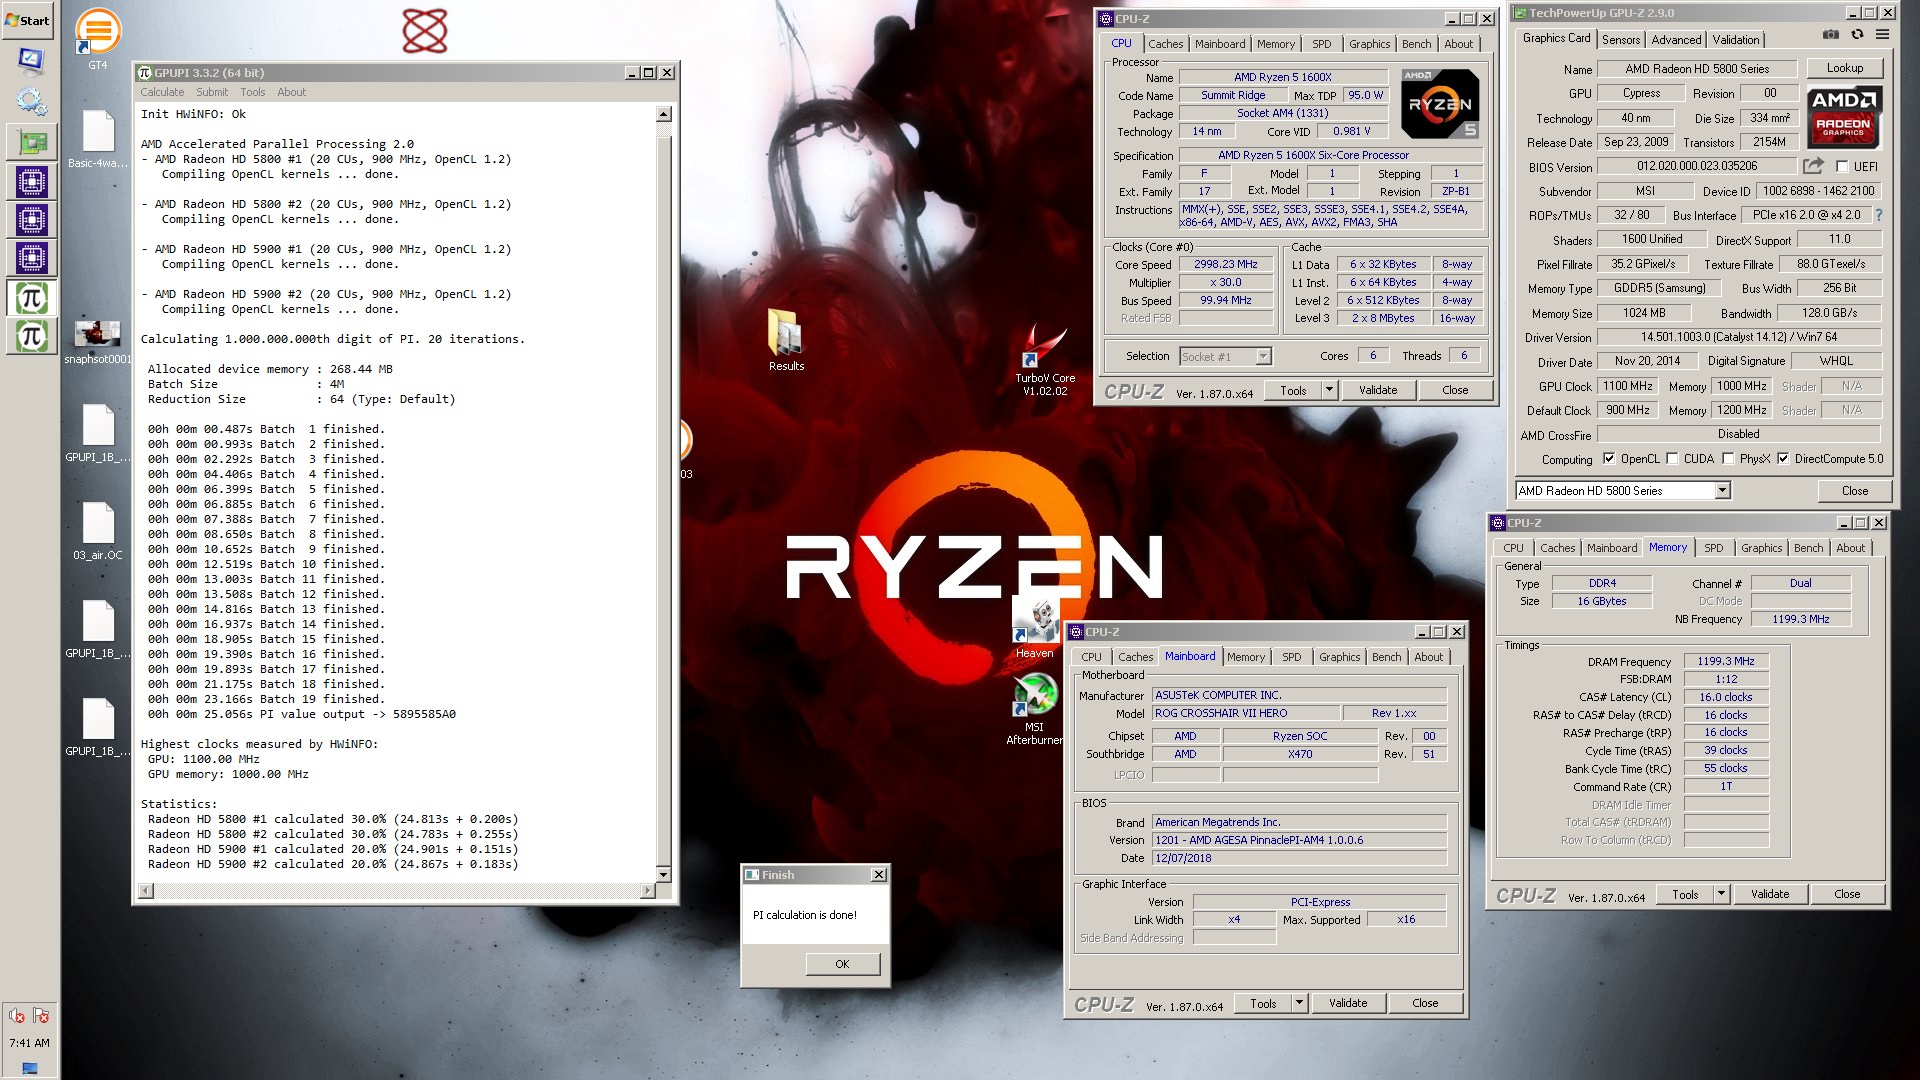Open the GT4 desktop shortcut
Viewport: 1920px width, 1080px height.
click(98, 39)
